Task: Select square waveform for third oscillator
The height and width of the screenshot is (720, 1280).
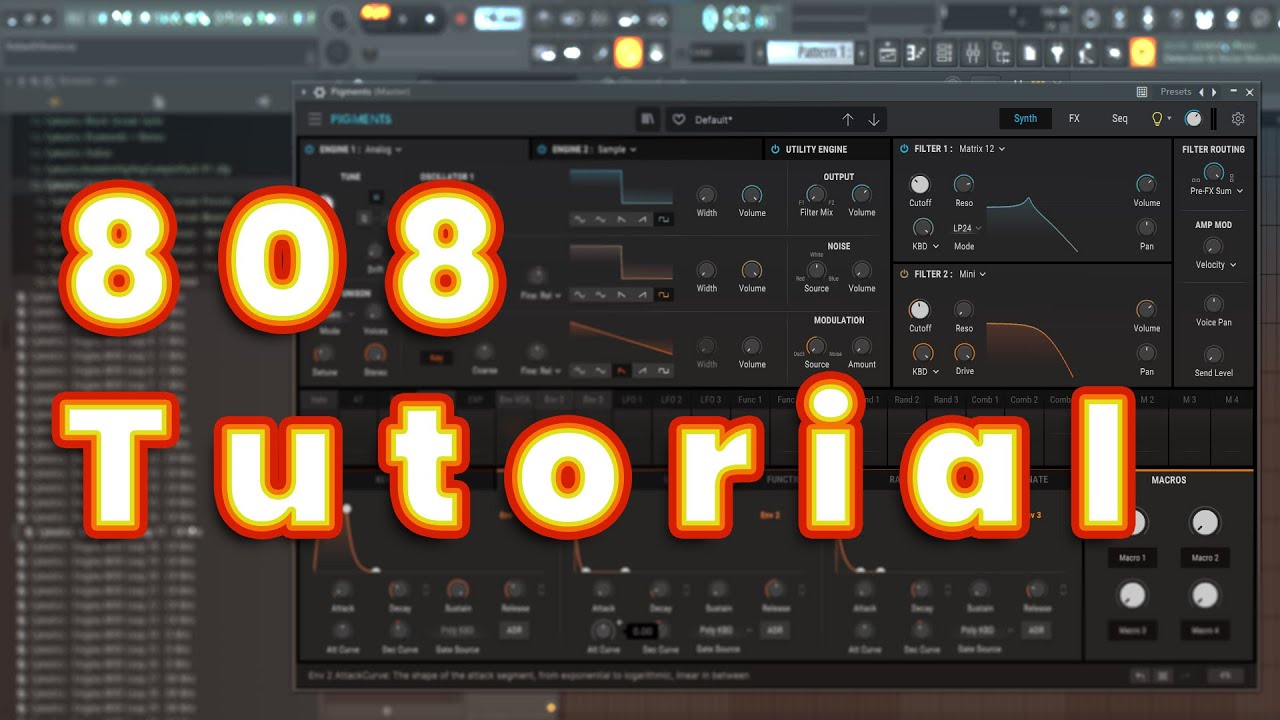Action: coord(664,371)
